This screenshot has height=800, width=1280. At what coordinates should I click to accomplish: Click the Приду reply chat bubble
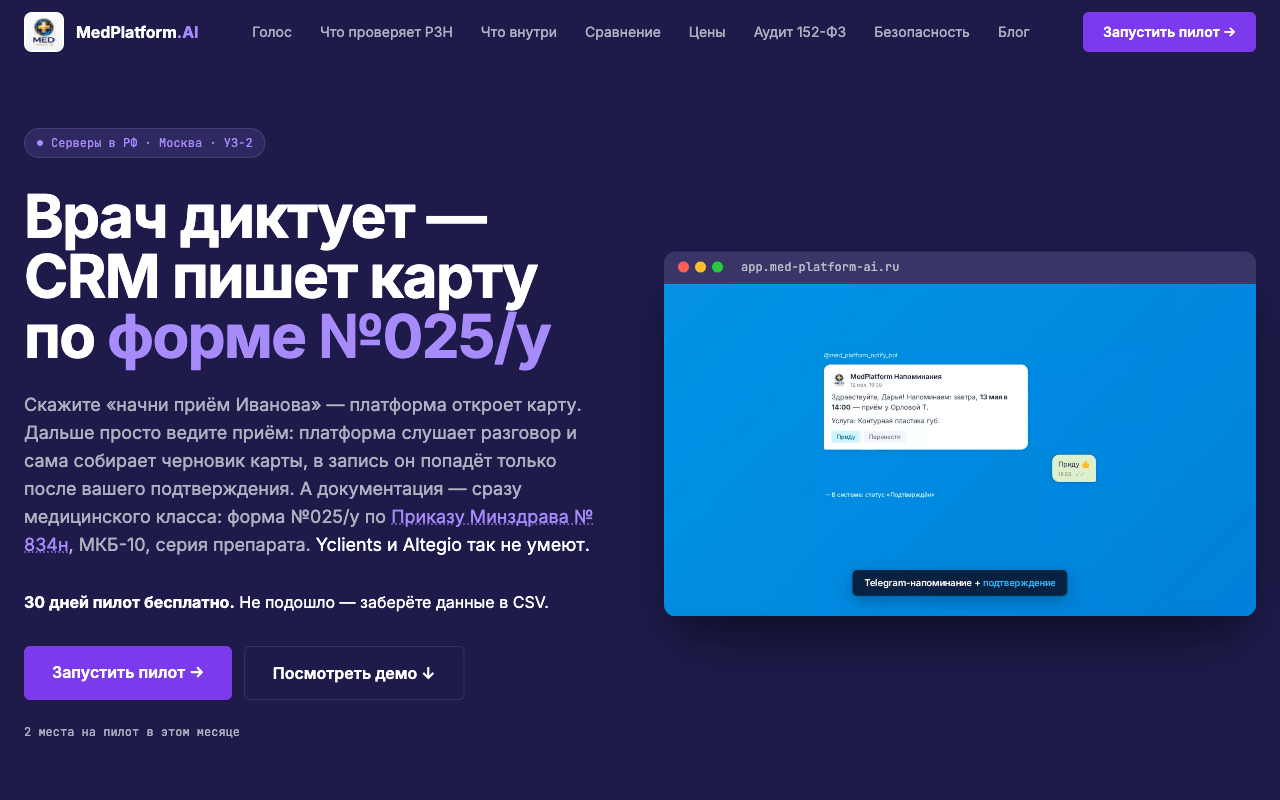1074,468
